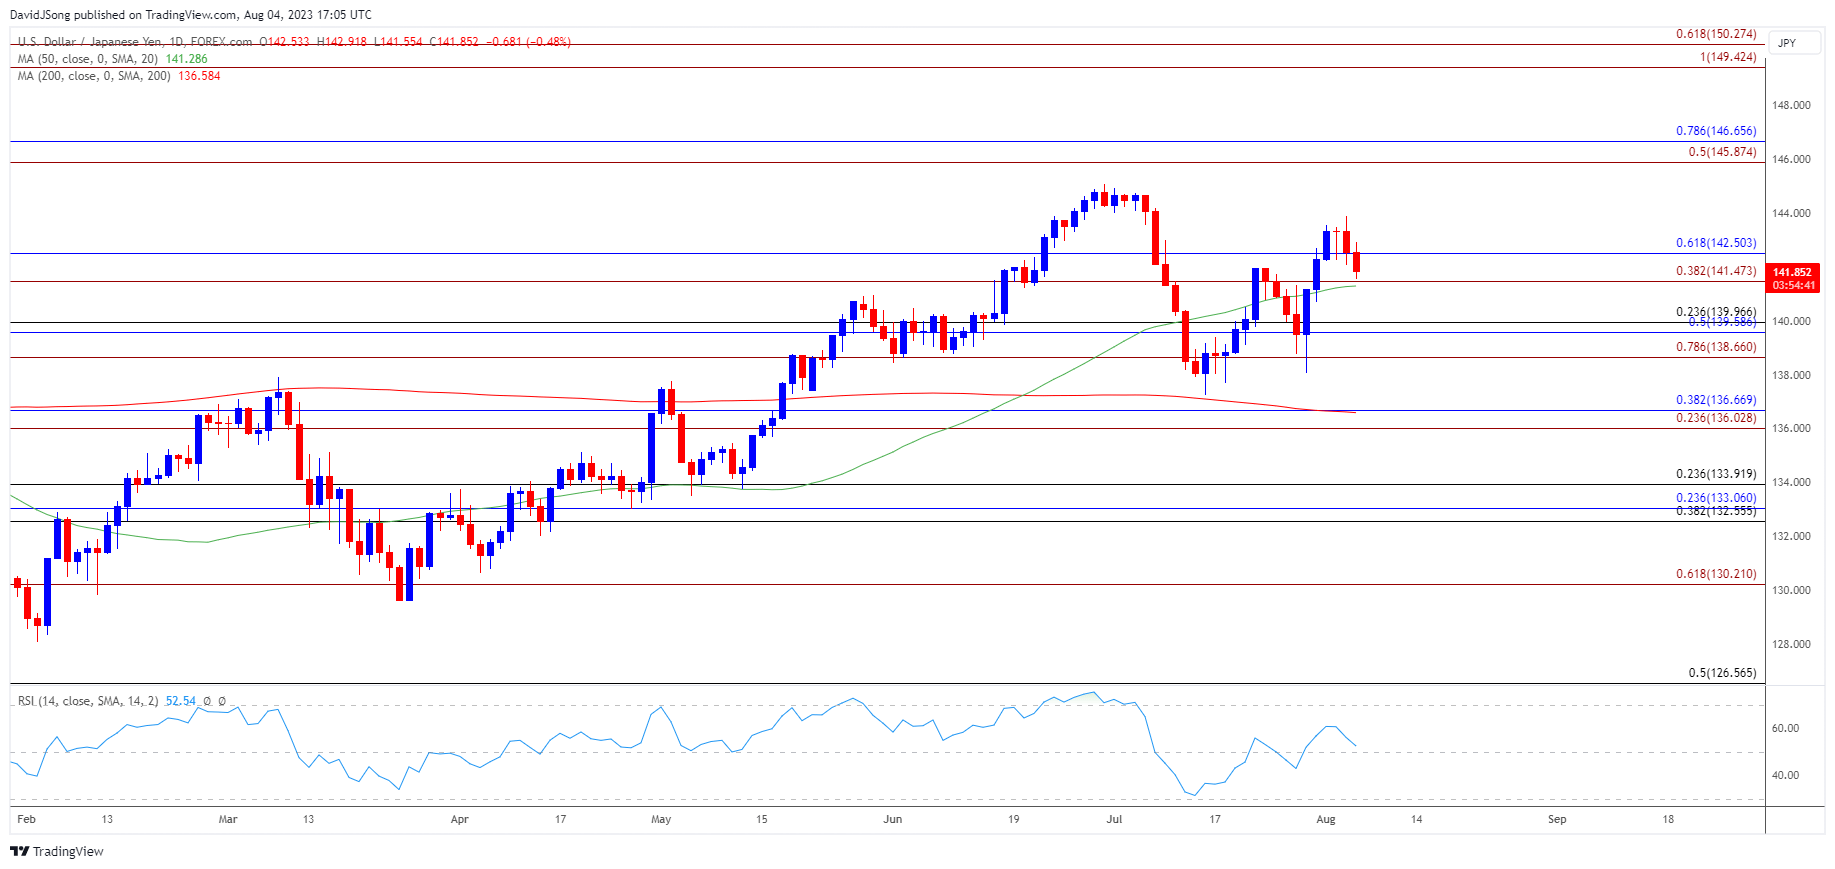The height and width of the screenshot is (869, 1835).
Task: Click the Apr label on date axis
Action: (459, 819)
